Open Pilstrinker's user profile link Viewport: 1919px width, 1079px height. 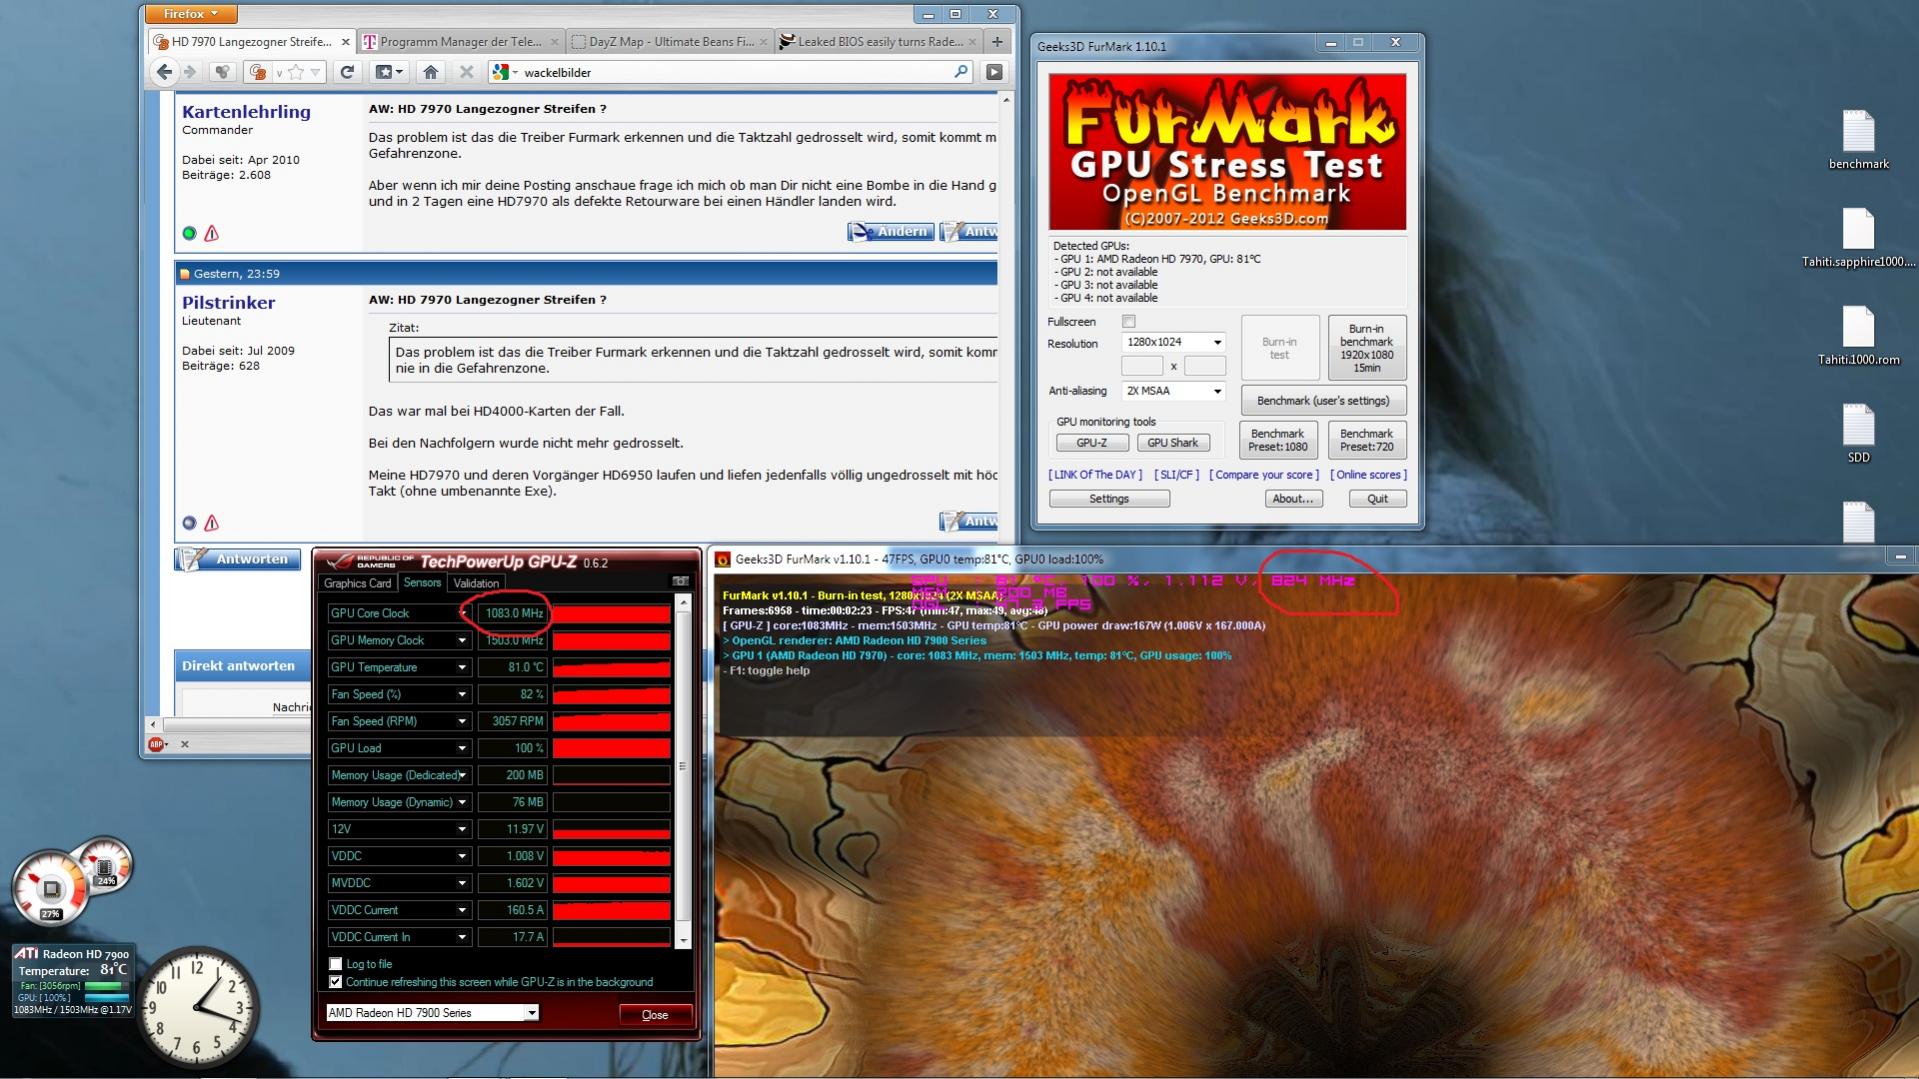228,303
